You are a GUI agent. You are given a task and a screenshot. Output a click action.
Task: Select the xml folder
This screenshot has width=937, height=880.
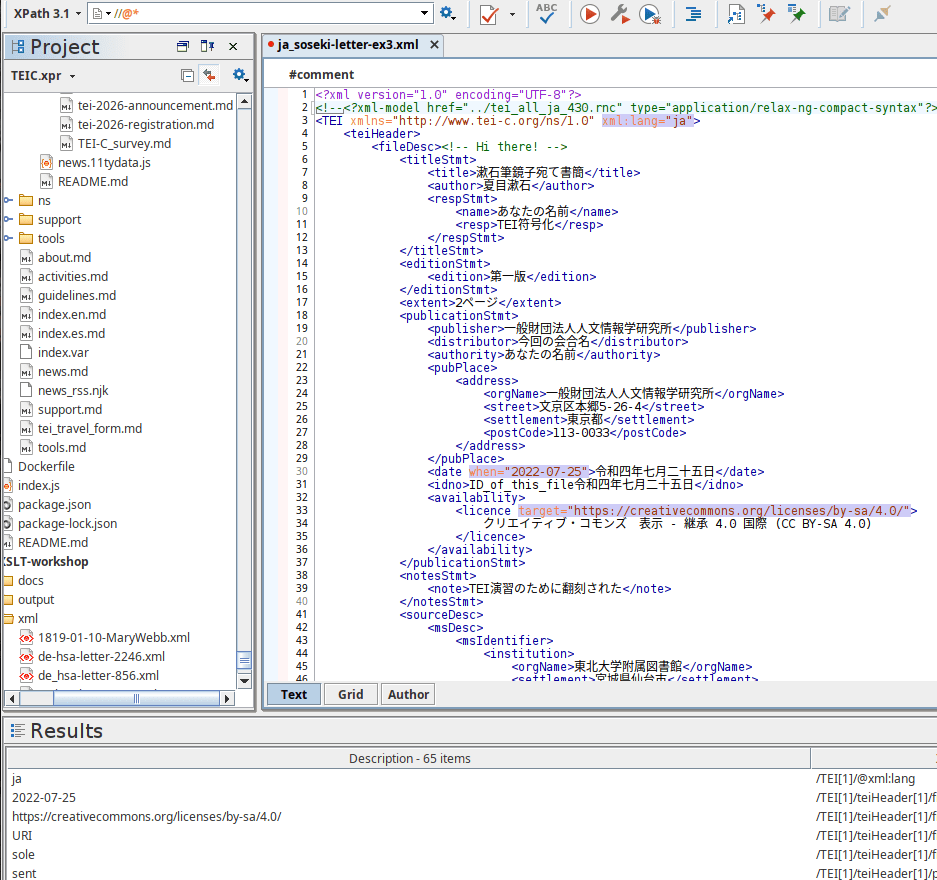[27, 618]
